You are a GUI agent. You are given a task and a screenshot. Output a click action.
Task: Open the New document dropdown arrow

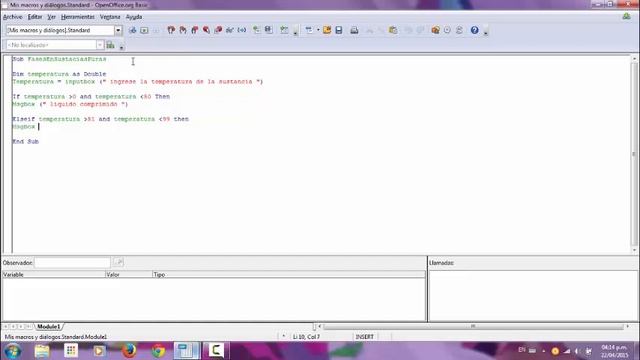(318, 30)
